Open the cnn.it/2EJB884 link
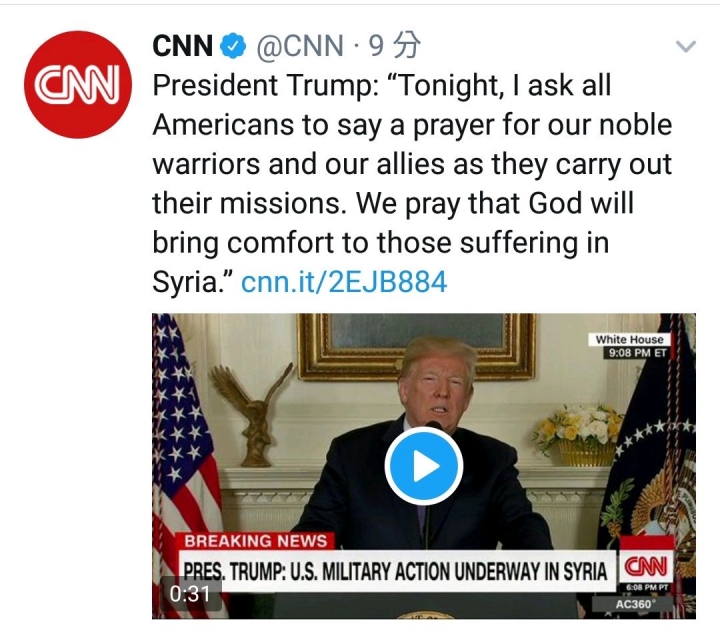Image resolution: width=720 pixels, height=636 pixels. click(344, 281)
